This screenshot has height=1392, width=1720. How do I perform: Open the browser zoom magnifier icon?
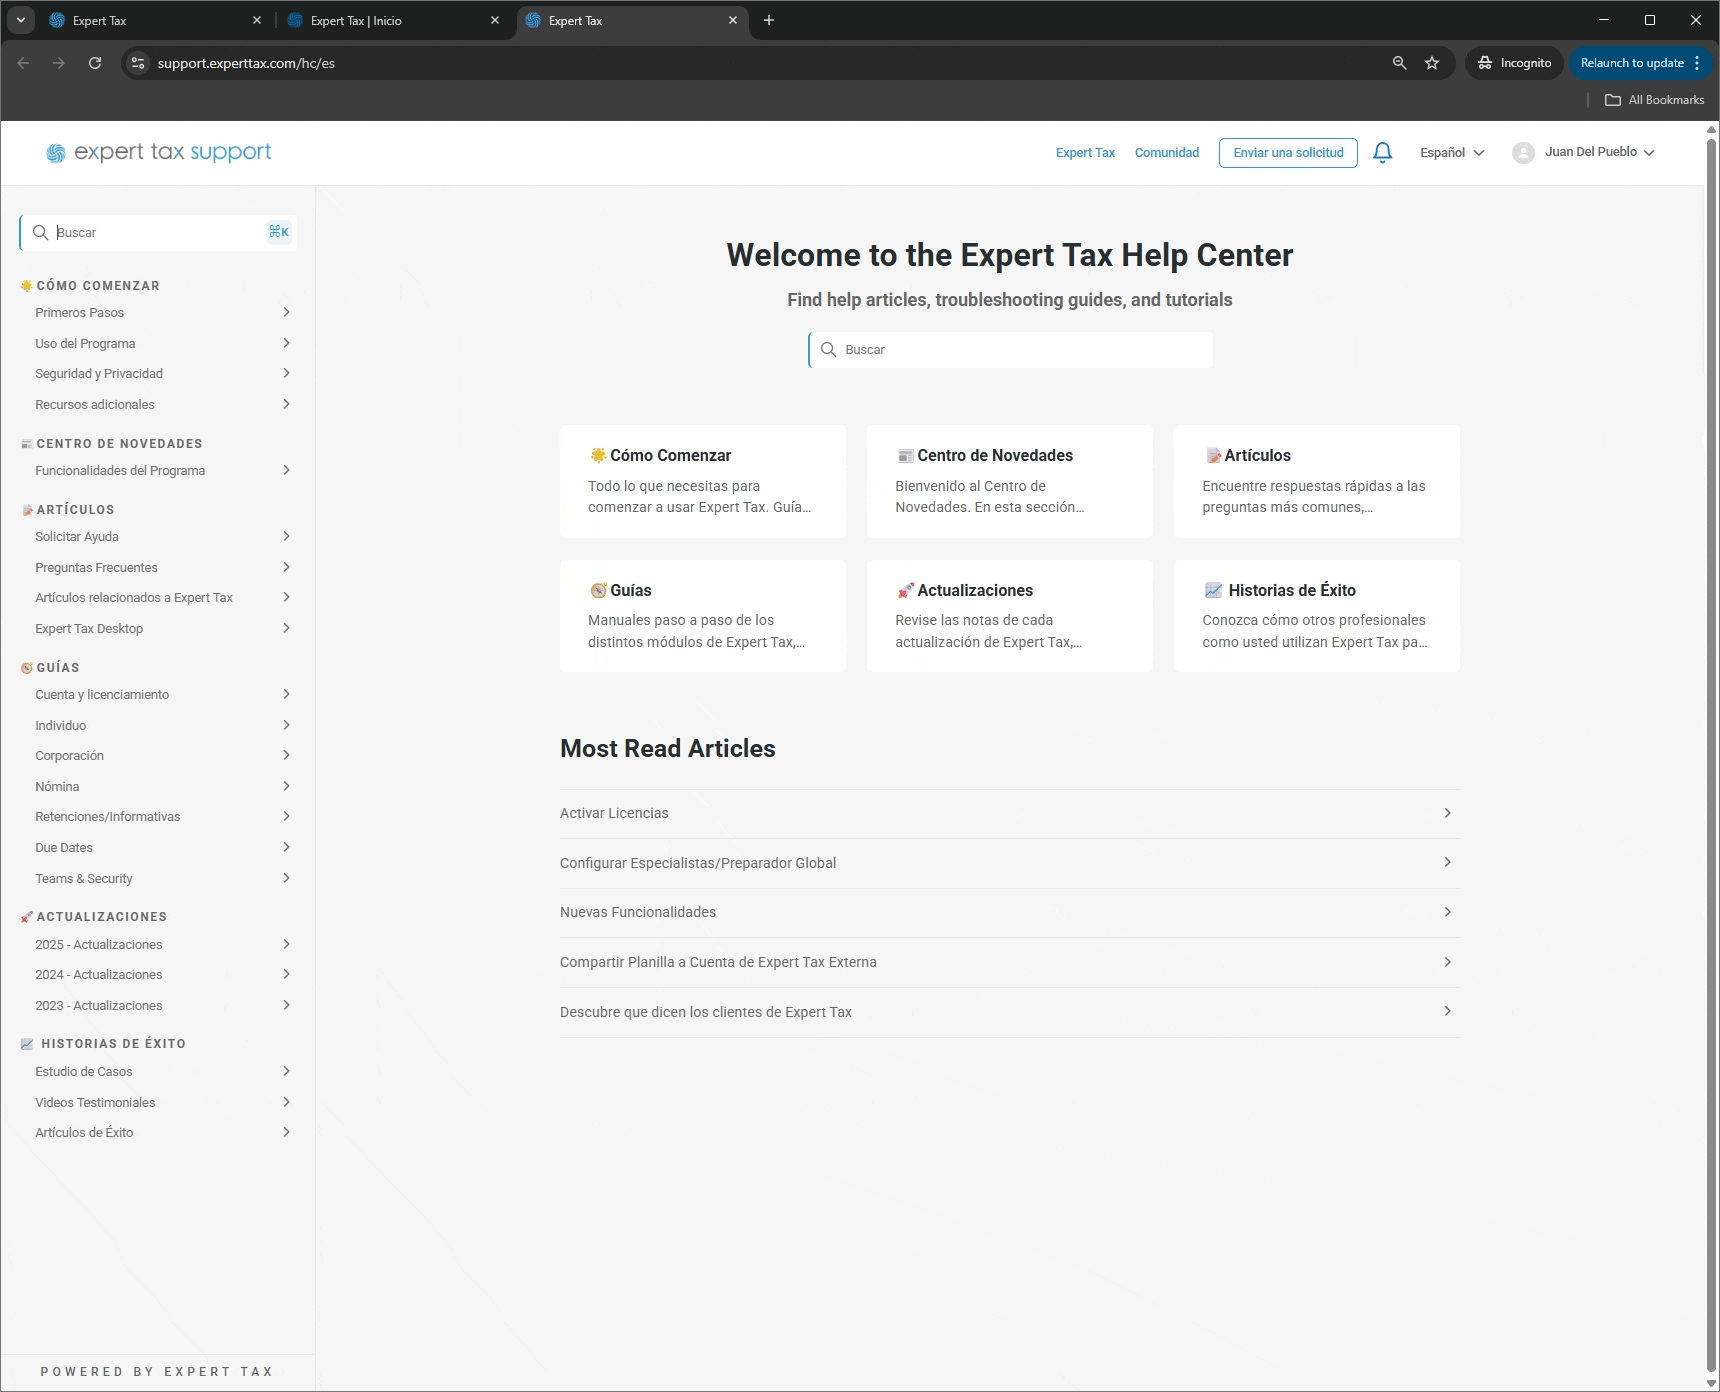tap(1399, 63)
